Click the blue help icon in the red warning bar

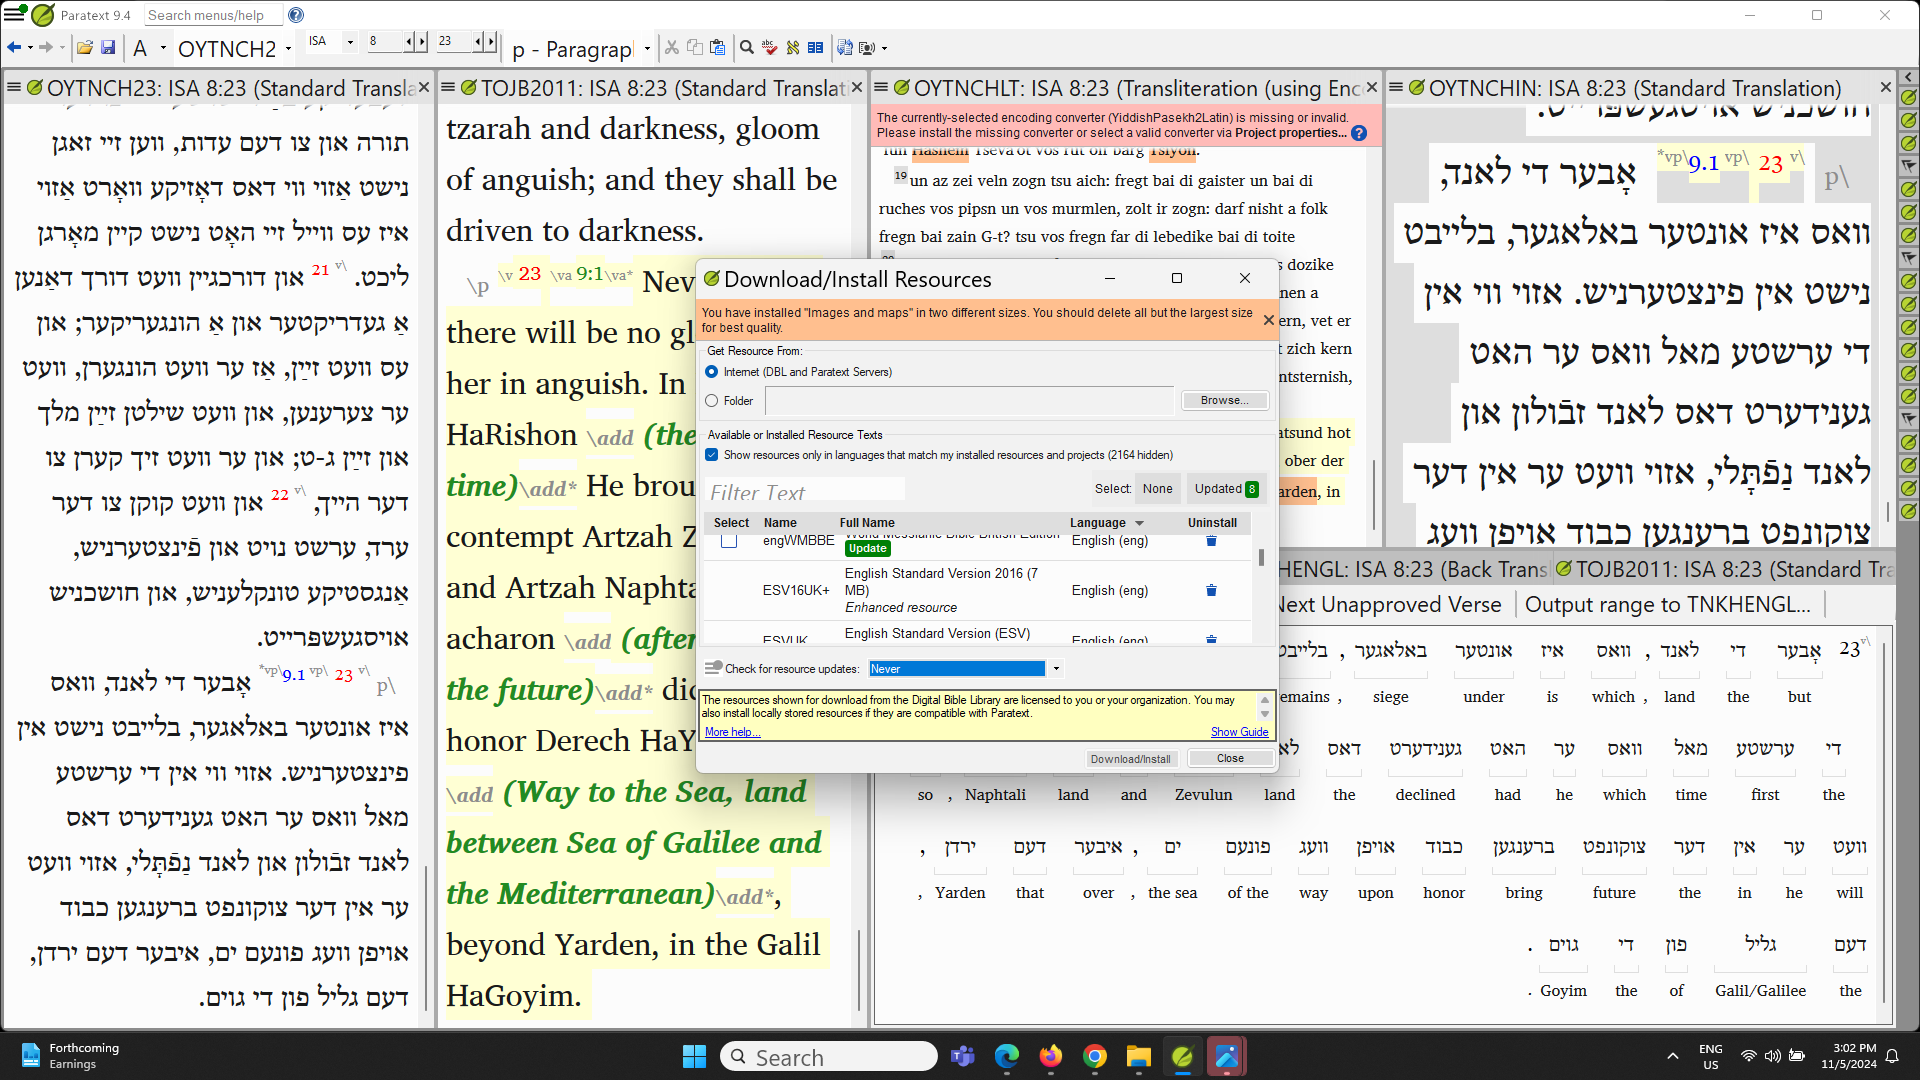coord(1359,133)
